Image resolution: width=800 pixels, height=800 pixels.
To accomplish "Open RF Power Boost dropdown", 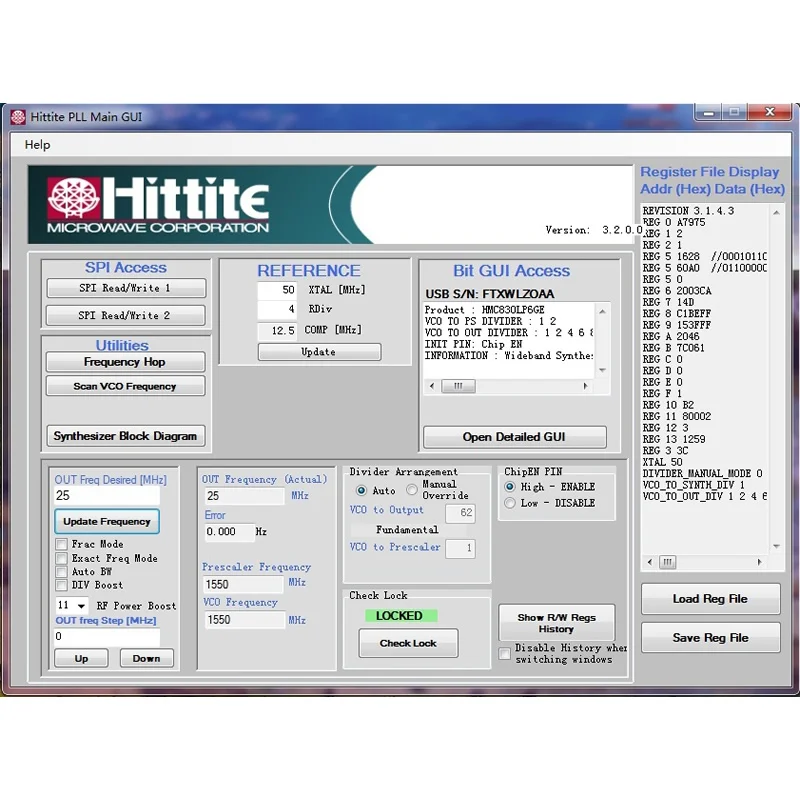I will 81,606.
